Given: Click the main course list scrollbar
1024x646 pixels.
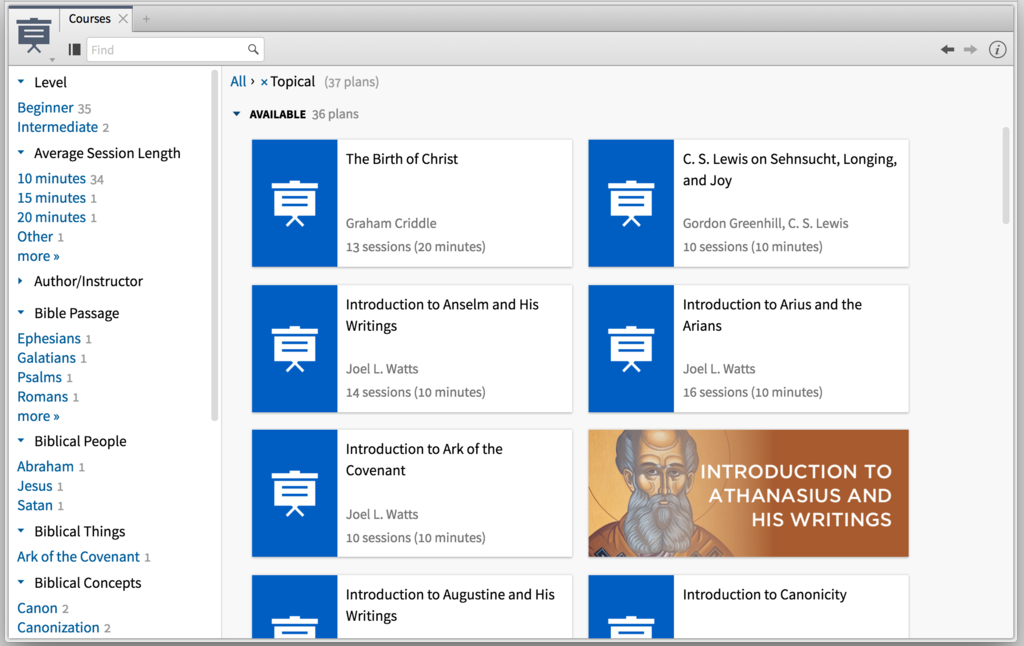Looking at the screenshot, I should click(x=1006, y=176).
